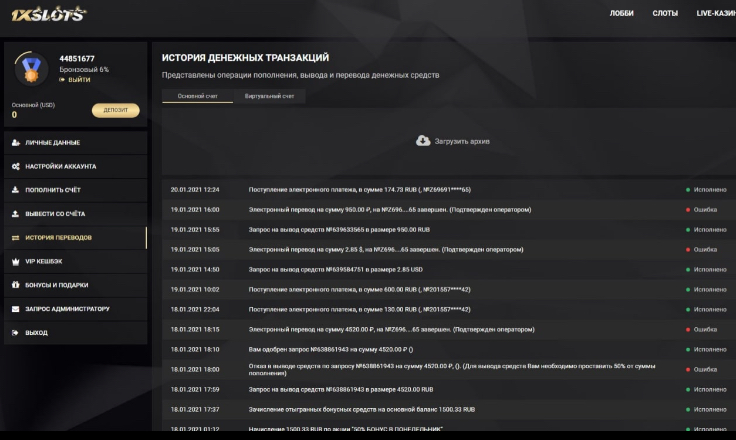Click the withdrawal refusal description at 18:00
Viewport: 736px width, 440px height.
[x=452, y=370]
